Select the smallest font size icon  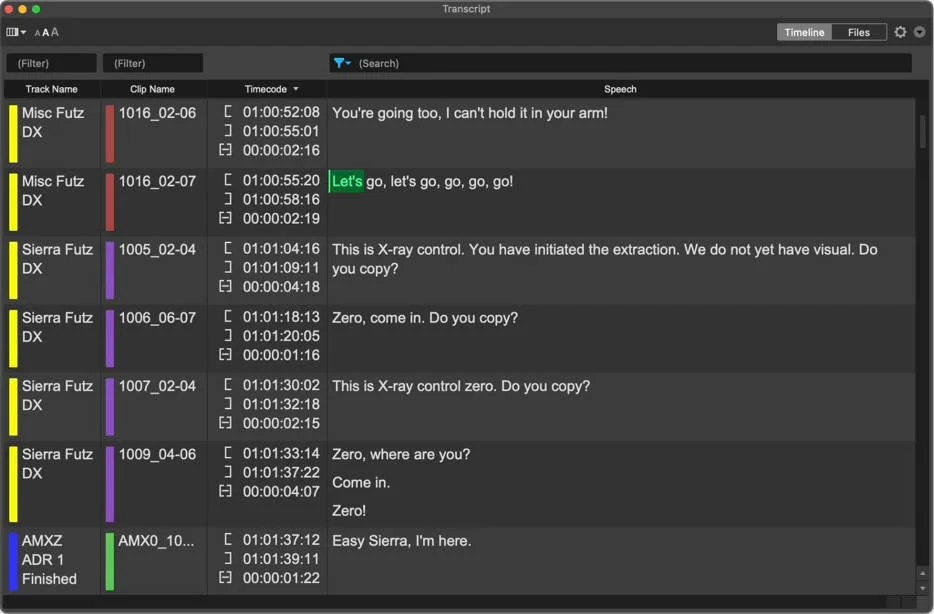point(37,32)
